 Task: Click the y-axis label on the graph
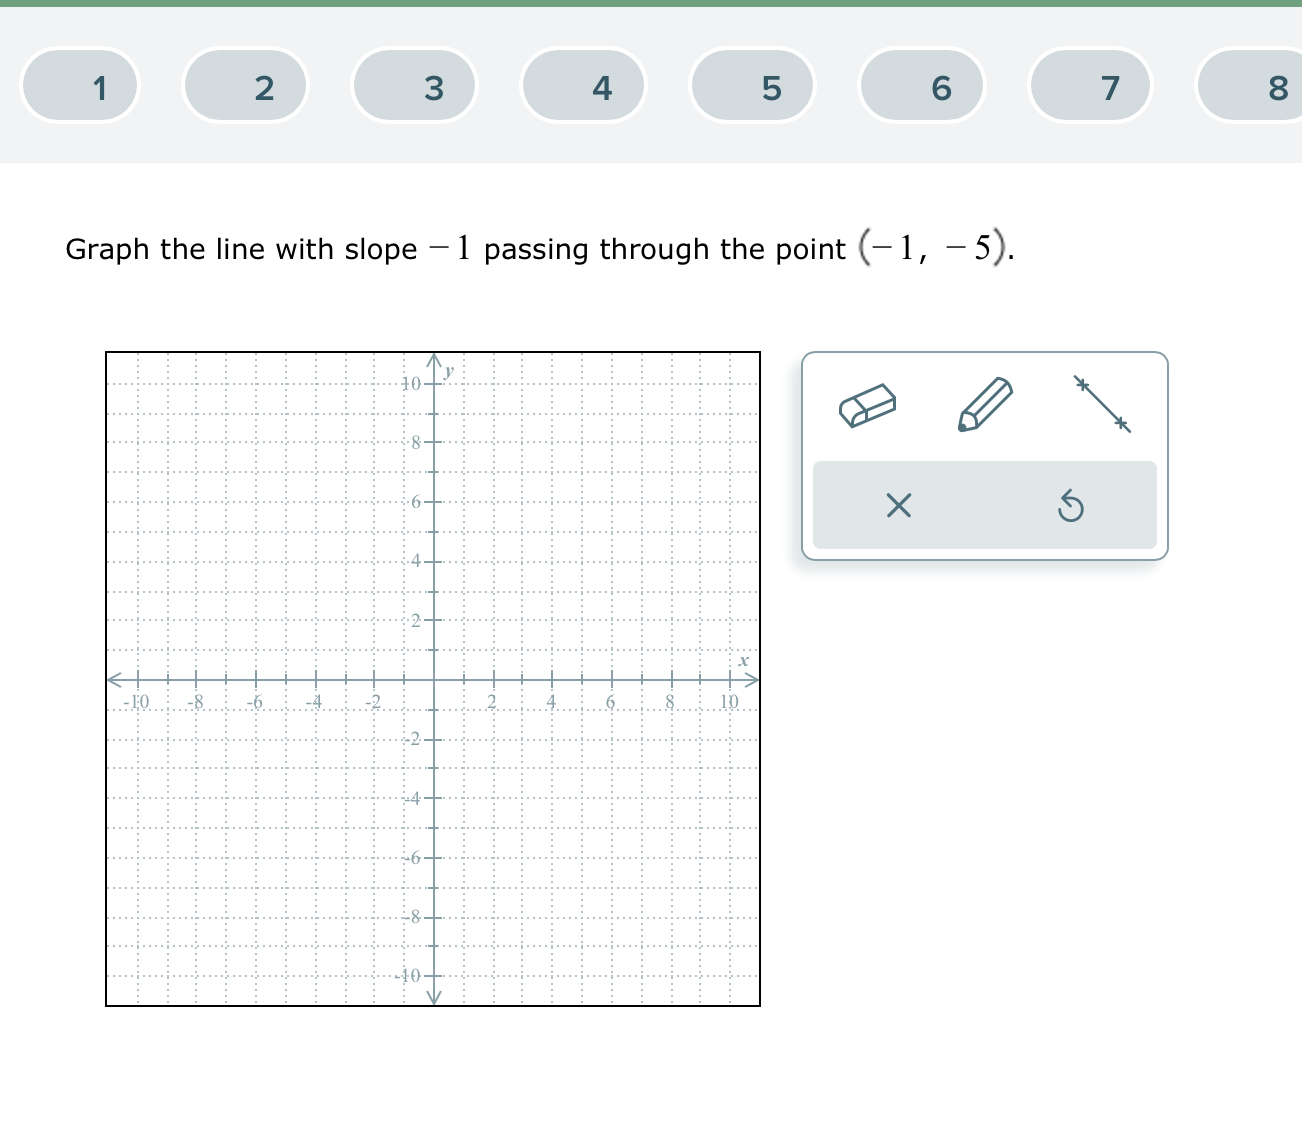coord(448,371)
